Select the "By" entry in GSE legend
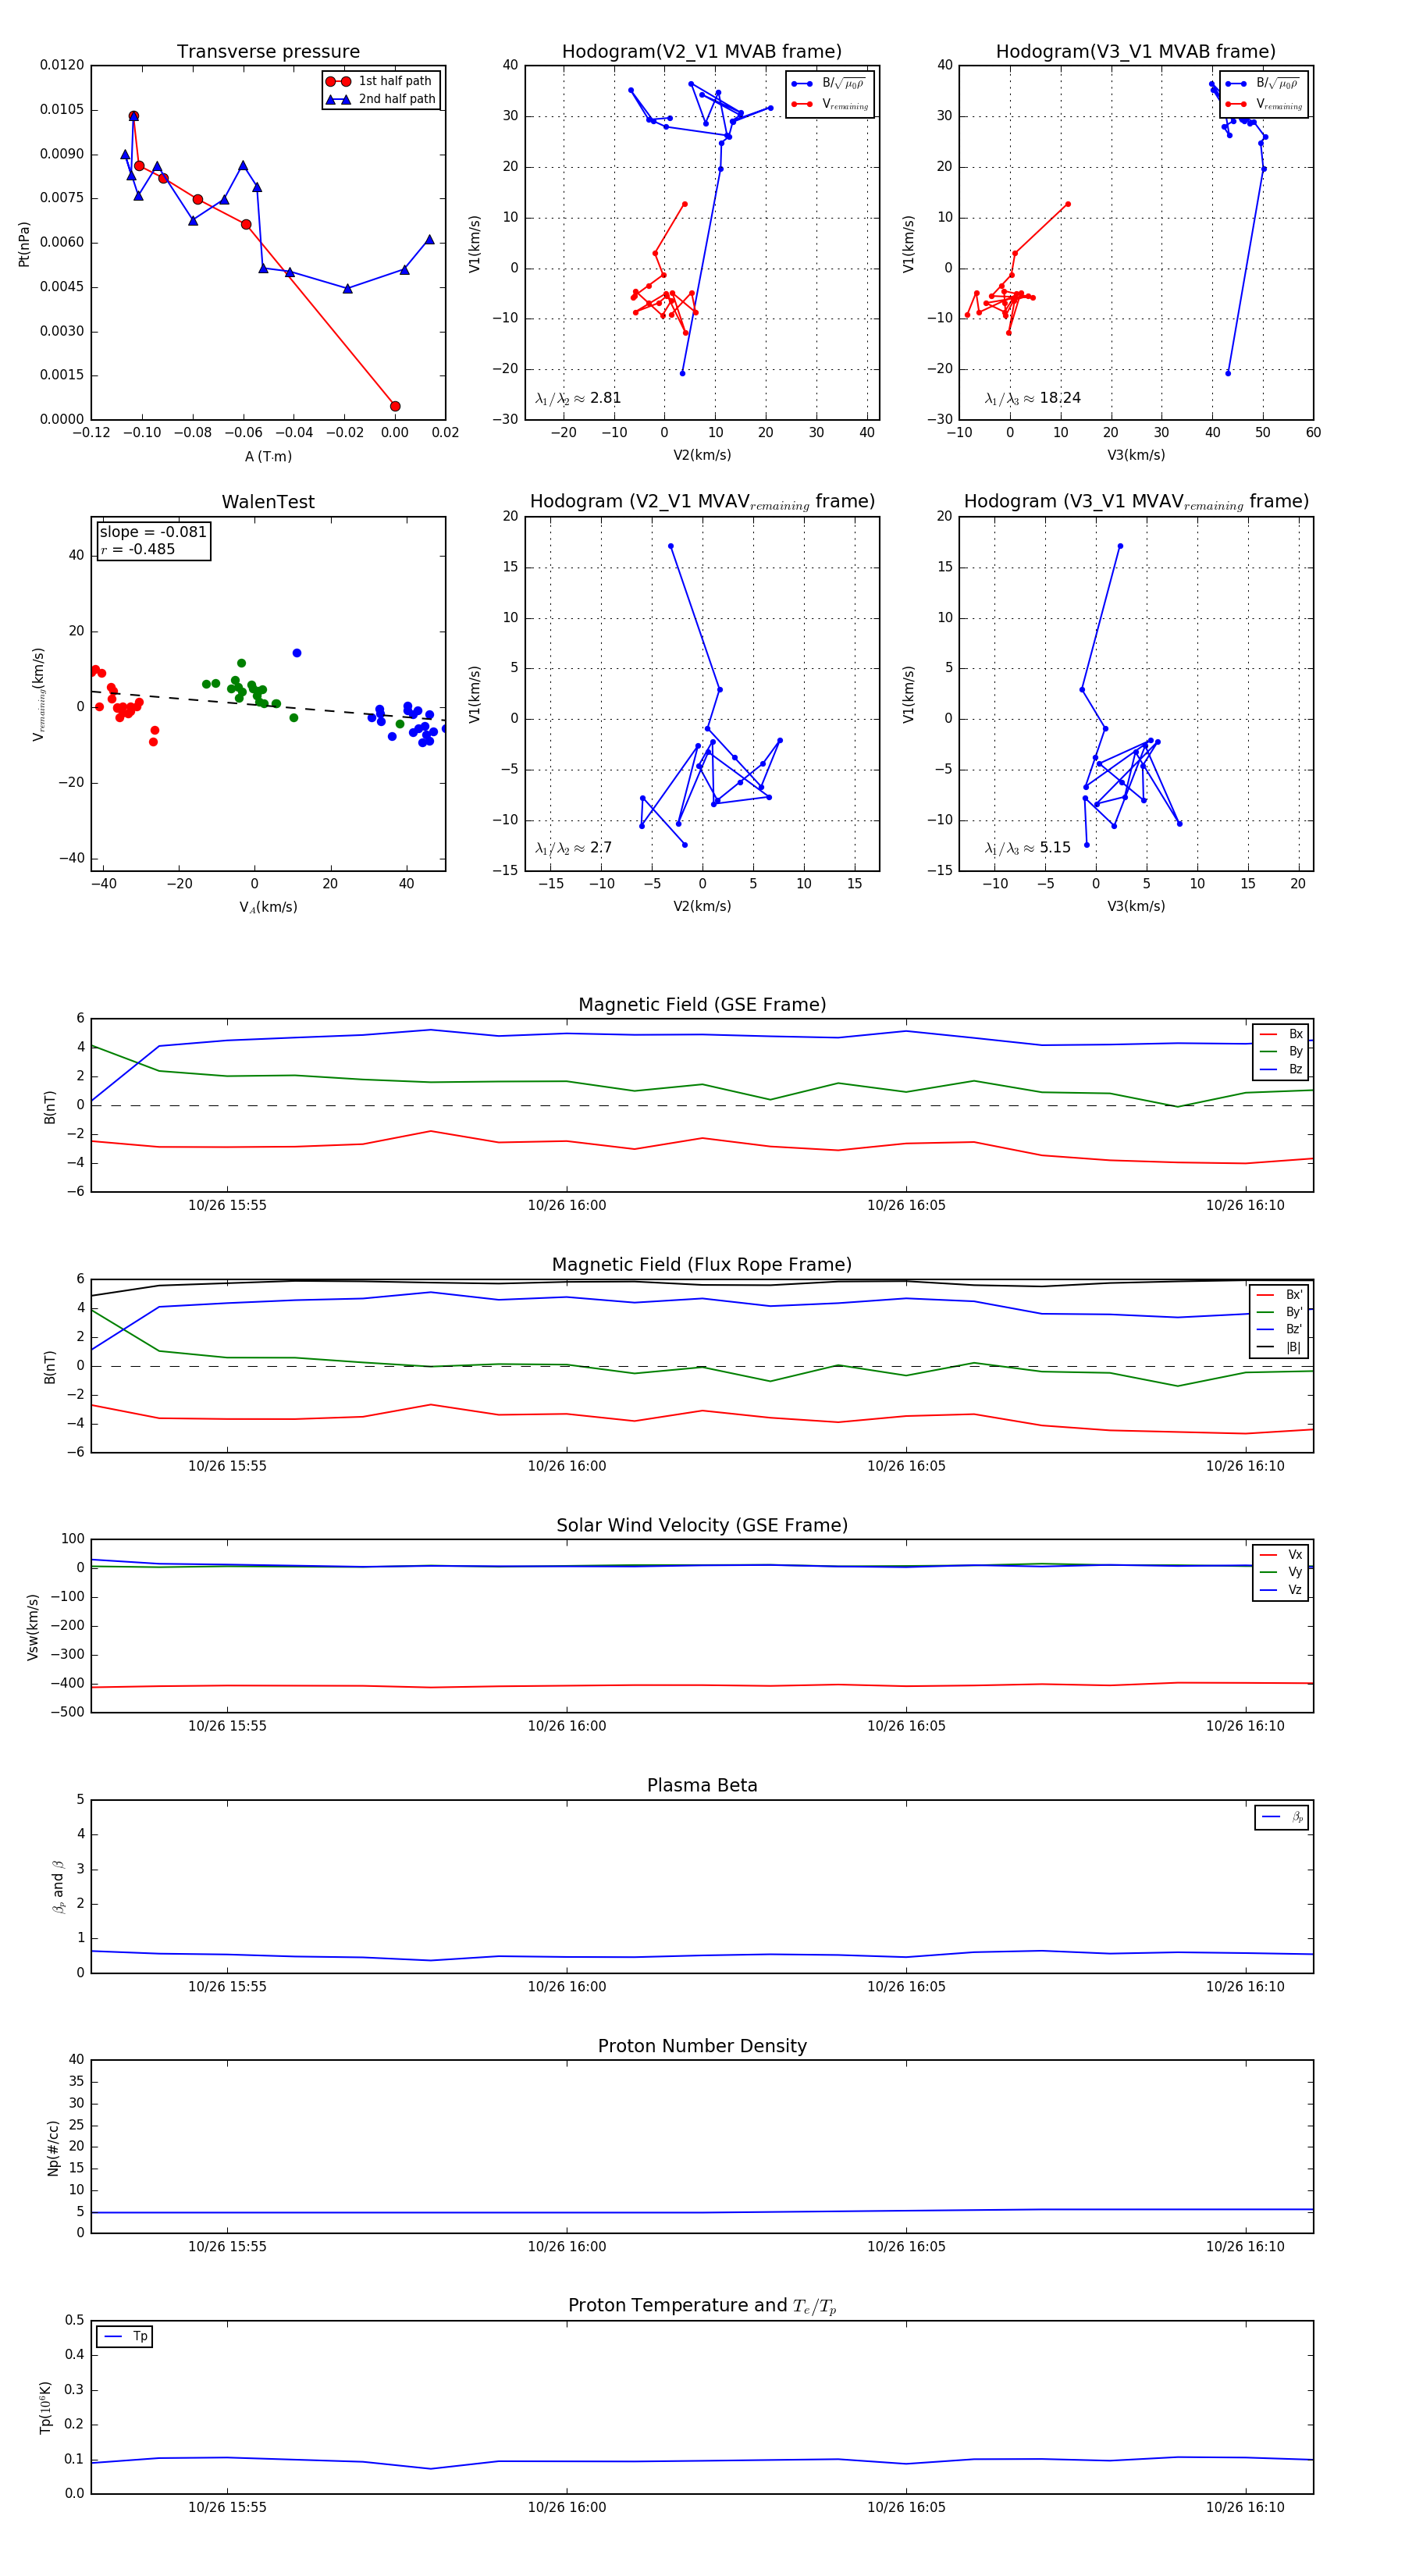This screenshot has width=1405, height=2576. coord(1281,1052)
